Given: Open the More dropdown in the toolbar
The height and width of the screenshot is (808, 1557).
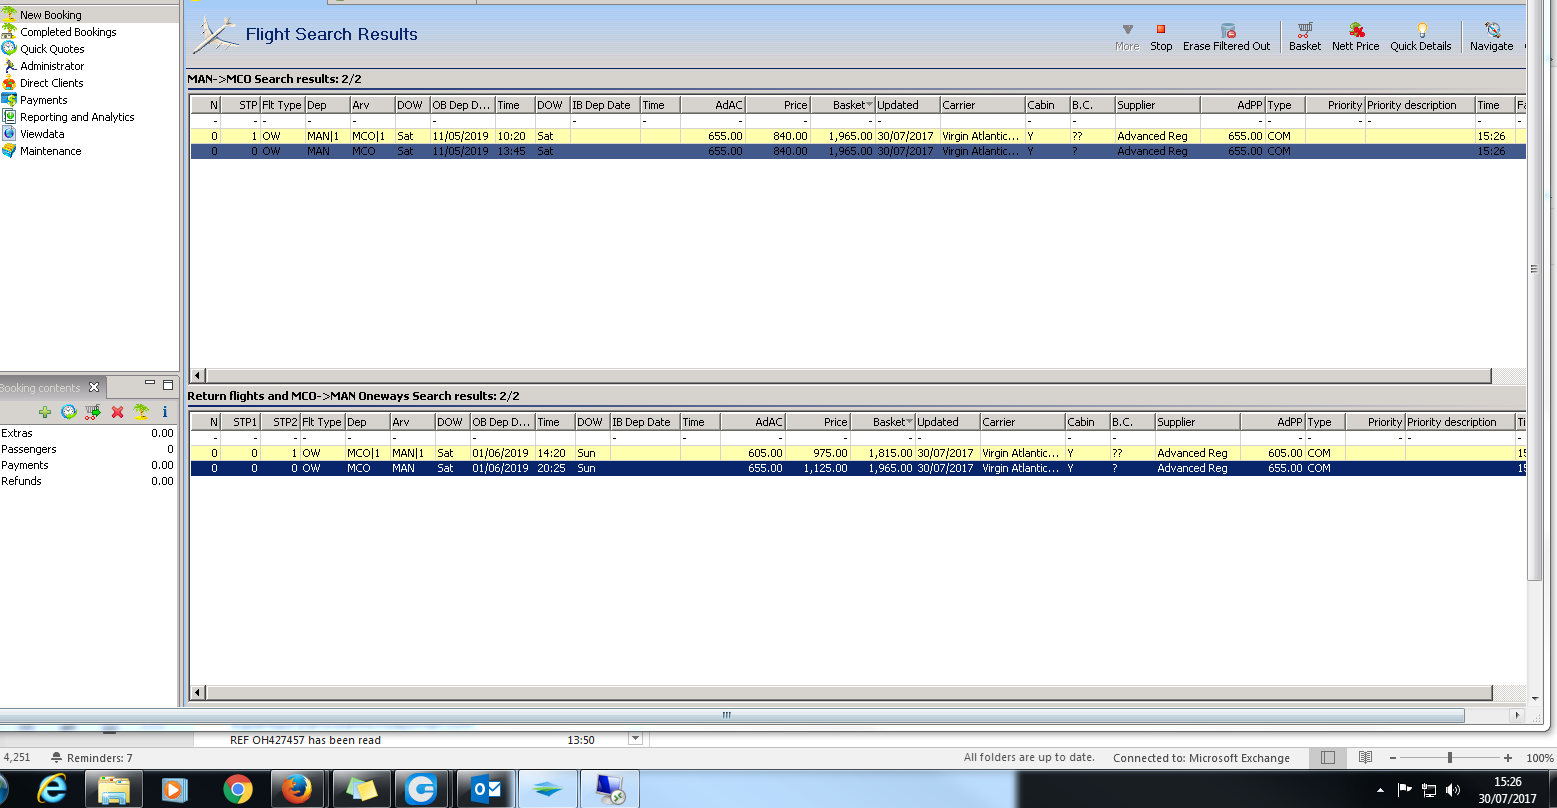Looking at the screenshot, I should (1127, 37).
